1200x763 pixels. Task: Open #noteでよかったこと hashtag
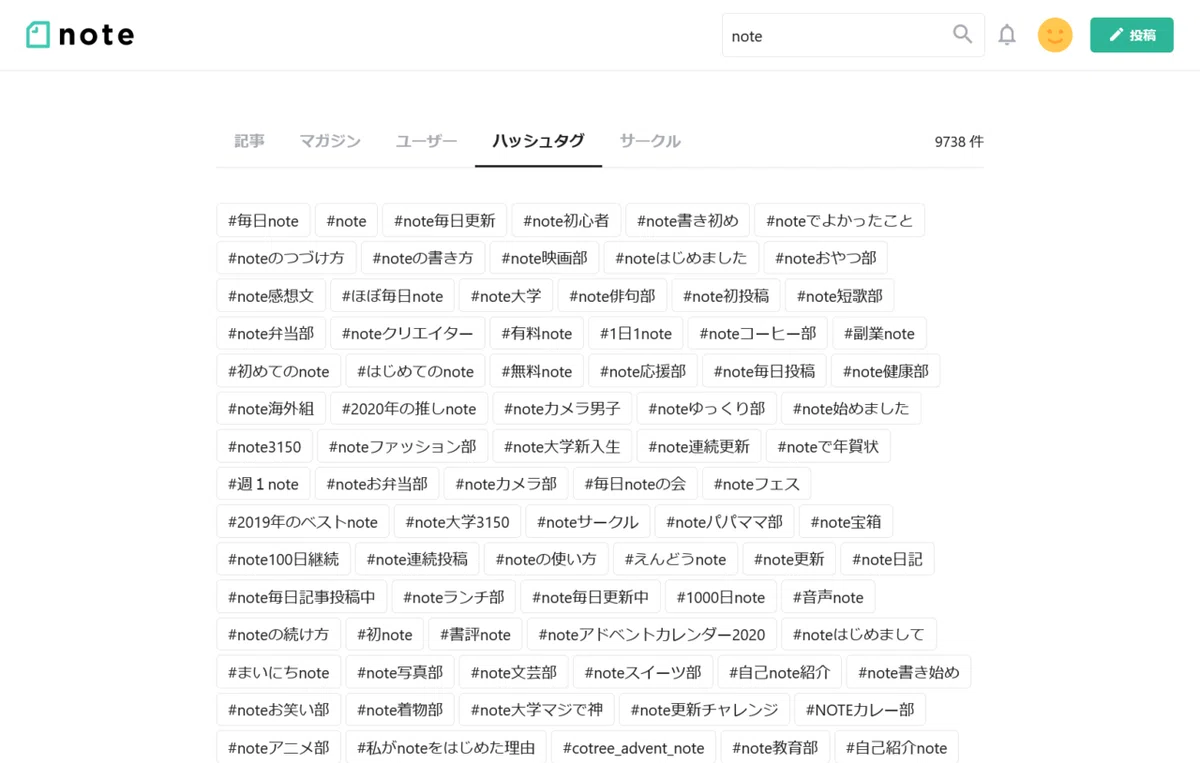pyautogui.click(x=840, y=221)
